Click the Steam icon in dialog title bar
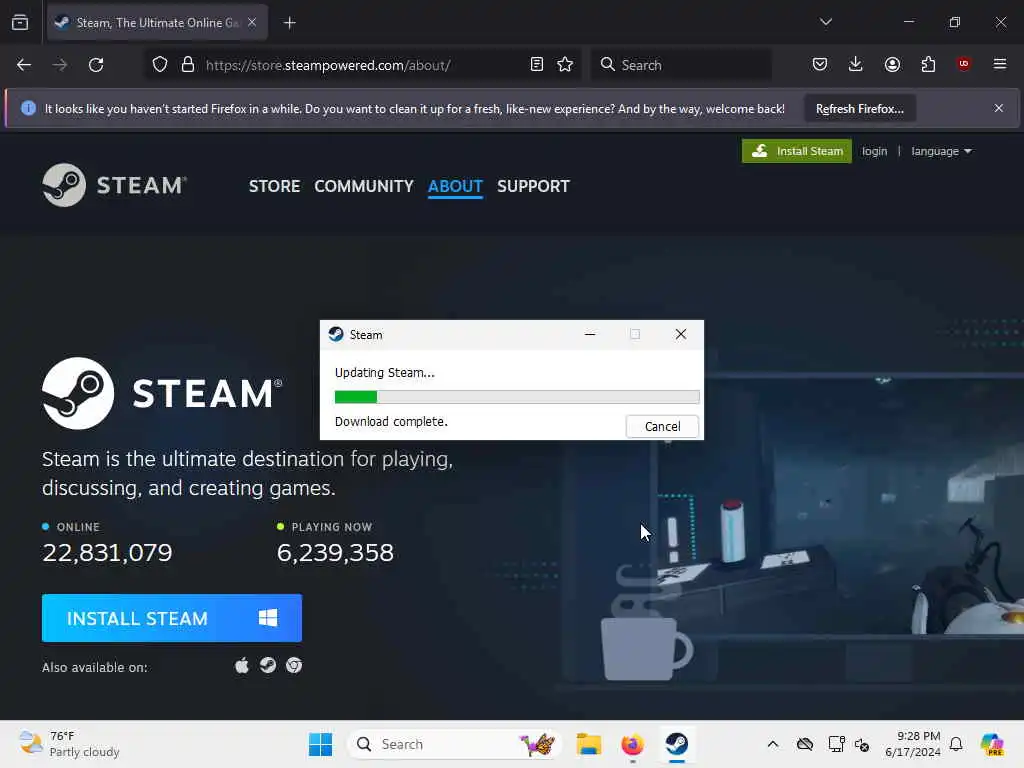The image size is (1024, 768). (336, 334)
